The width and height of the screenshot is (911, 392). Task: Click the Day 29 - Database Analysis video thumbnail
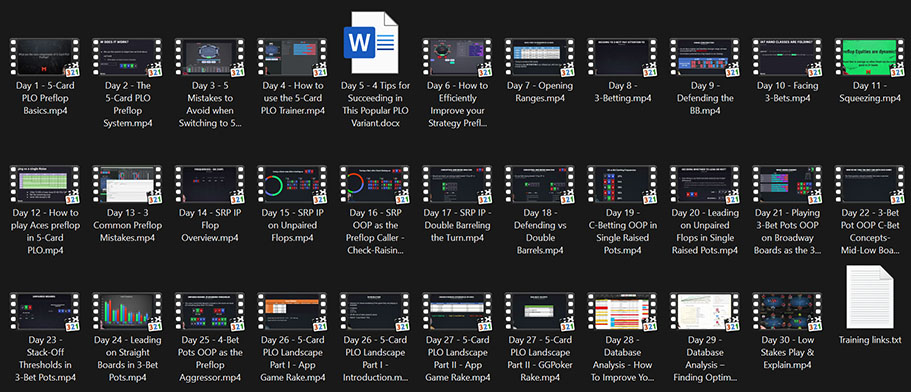click(x=705, y=312)
